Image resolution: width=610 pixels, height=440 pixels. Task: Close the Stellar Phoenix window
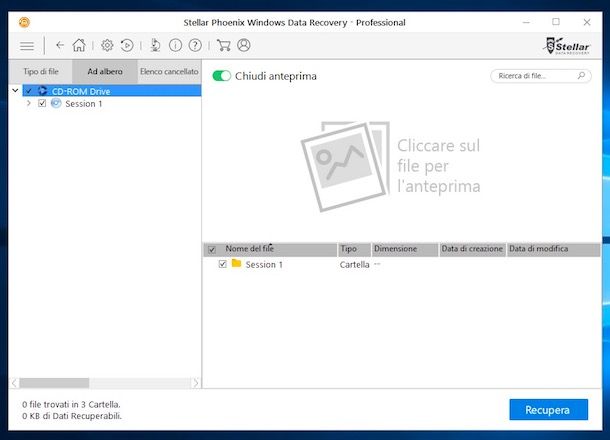point(587,22)
